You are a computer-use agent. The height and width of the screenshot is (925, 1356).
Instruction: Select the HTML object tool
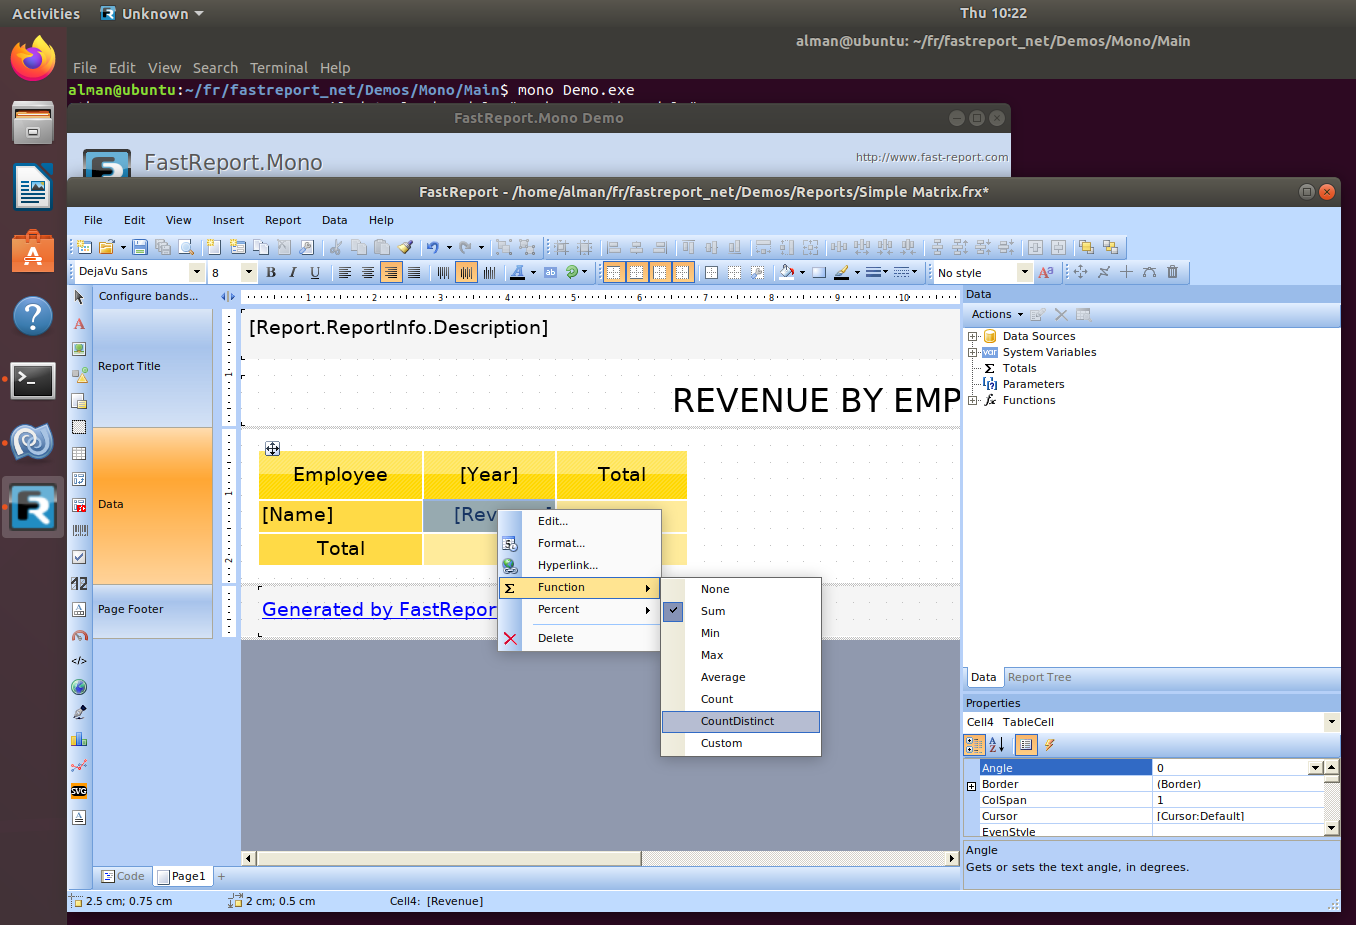point(79,661)
